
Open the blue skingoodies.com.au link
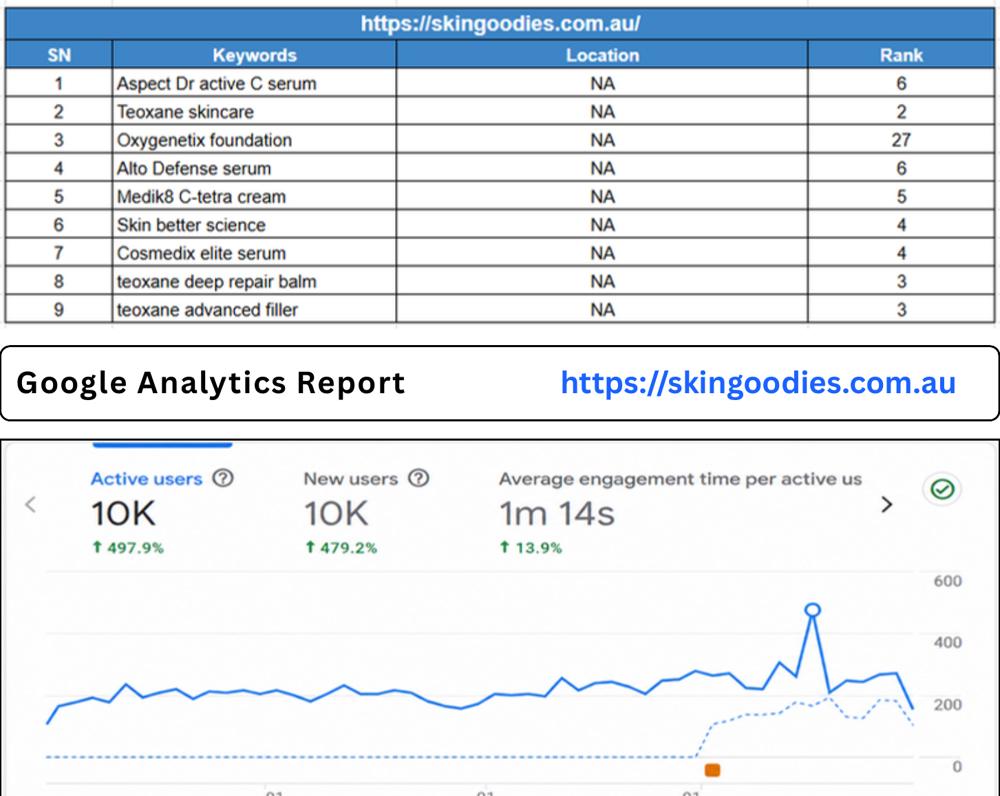[x=758, y=383]
